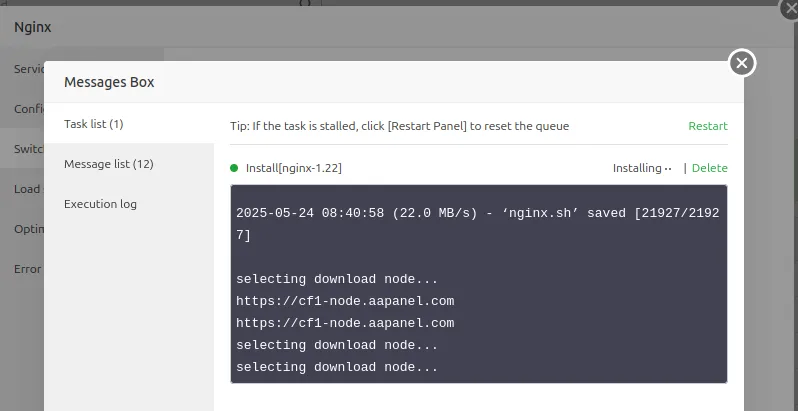
Task: Switch to Message list (12) tab
Action: pos(108,164)
